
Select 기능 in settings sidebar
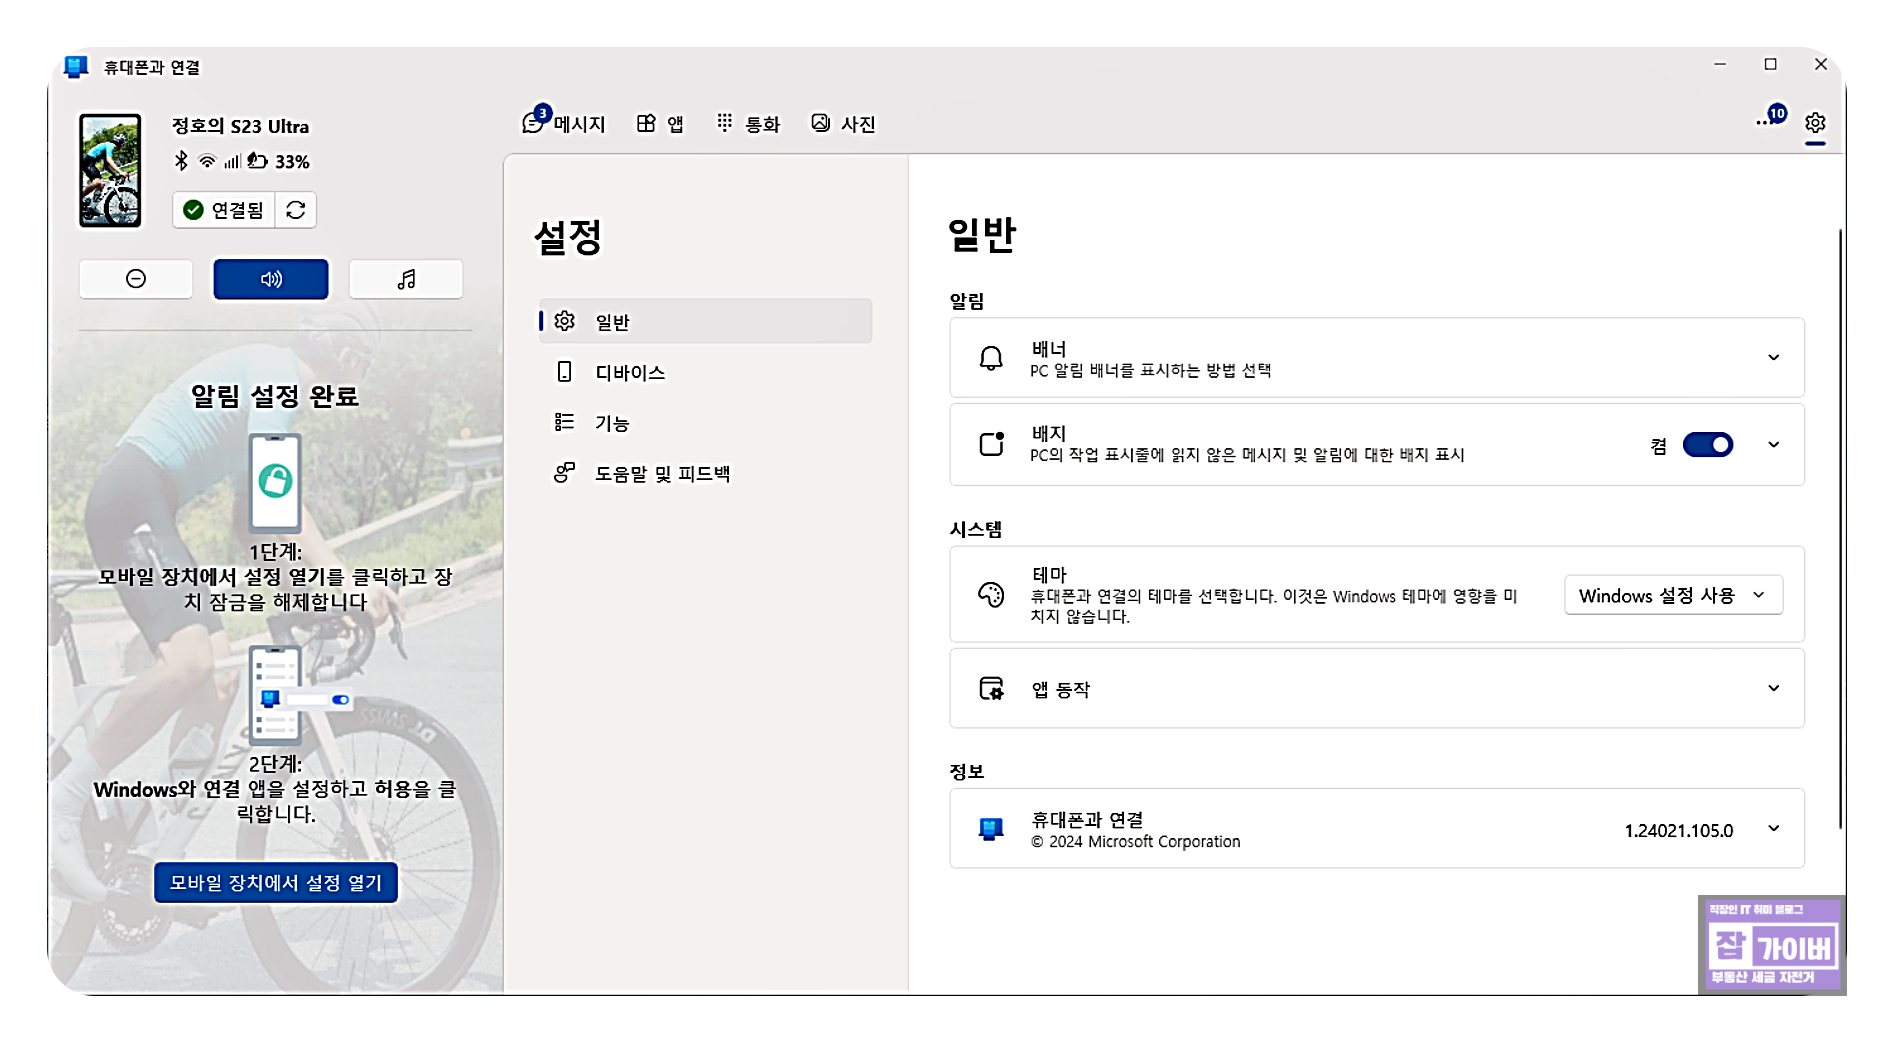[705, 423]
